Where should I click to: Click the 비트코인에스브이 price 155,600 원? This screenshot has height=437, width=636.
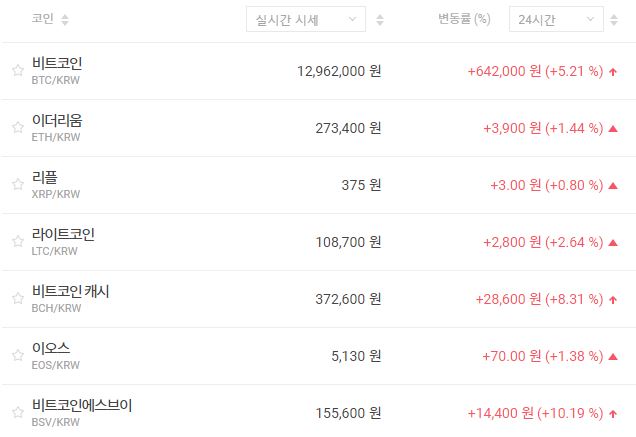[x=339, y=412]
